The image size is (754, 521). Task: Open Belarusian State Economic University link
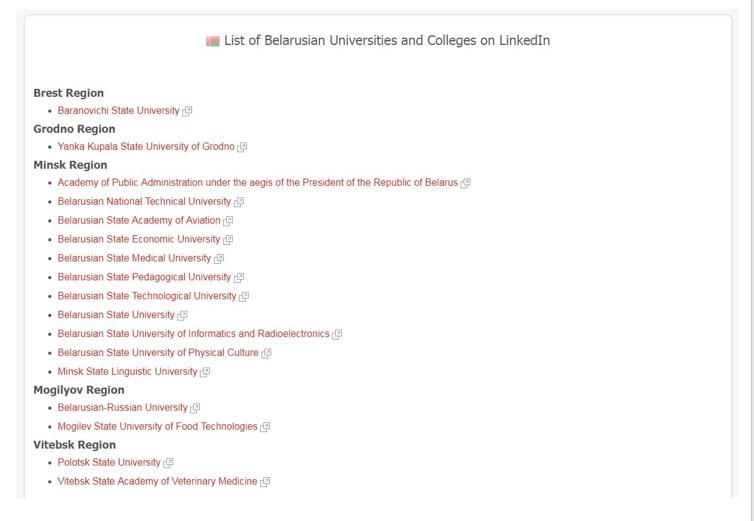[139, 239]
